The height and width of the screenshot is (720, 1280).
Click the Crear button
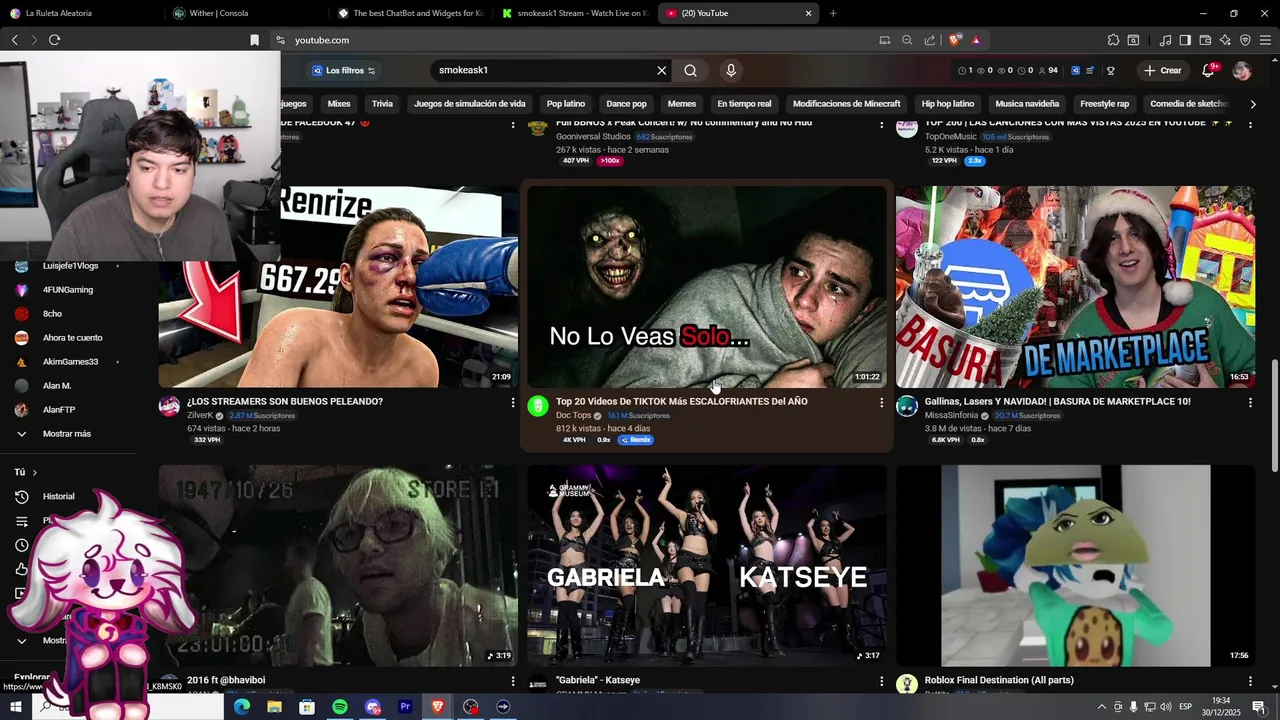pos(1163,70)
